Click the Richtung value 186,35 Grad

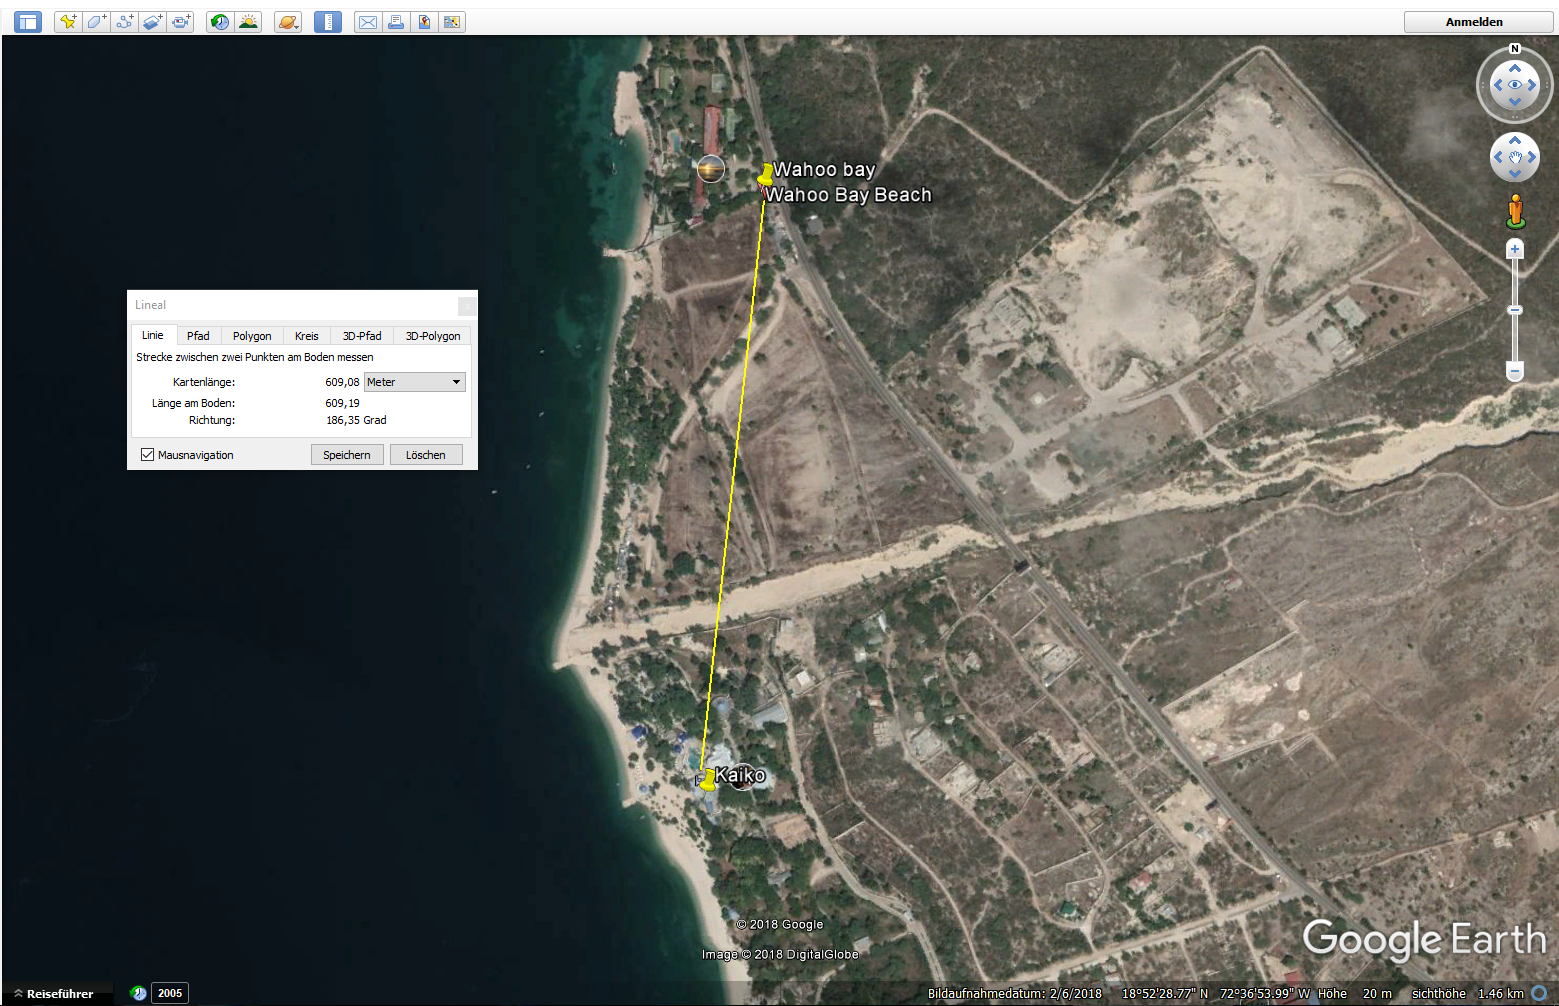[x=356, y=420]
